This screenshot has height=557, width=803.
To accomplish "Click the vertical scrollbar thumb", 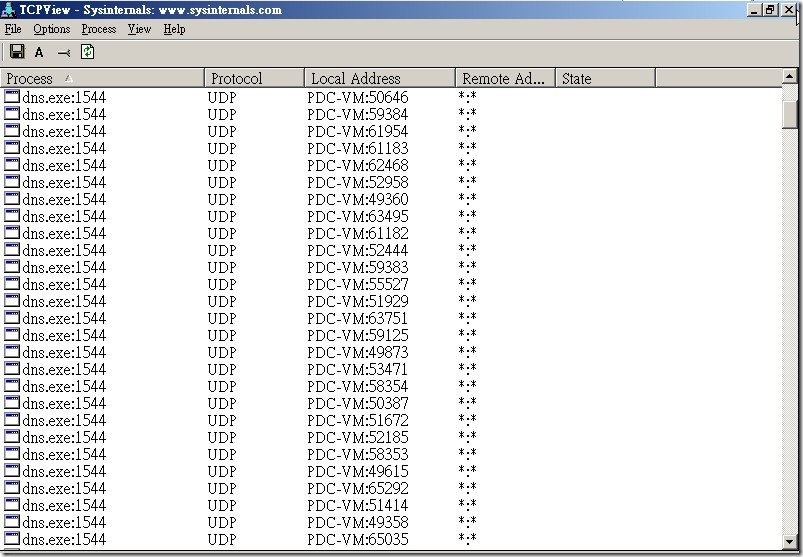I will [789, 114].
